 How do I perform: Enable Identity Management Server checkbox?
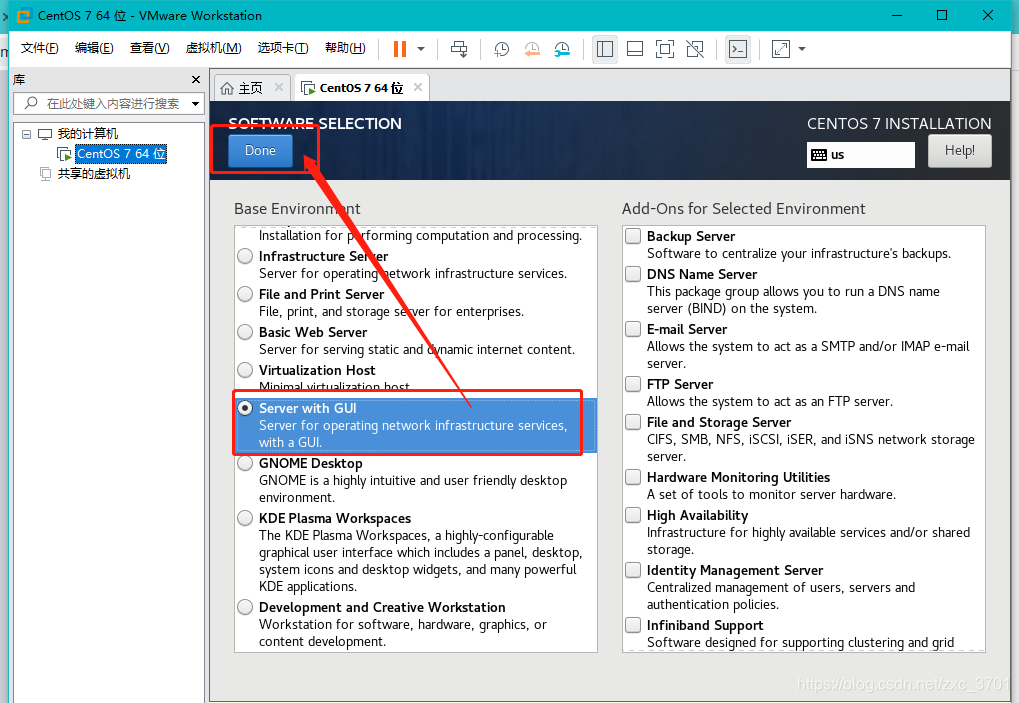[x=633, y=570]
